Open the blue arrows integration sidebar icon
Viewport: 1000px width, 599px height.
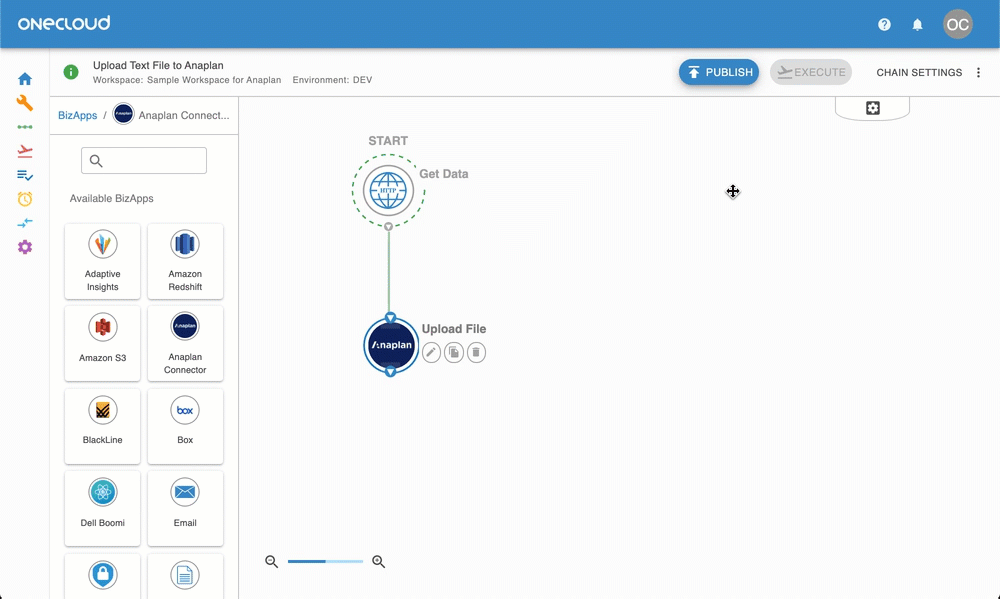pyautogui.click(x=25, y=223)
